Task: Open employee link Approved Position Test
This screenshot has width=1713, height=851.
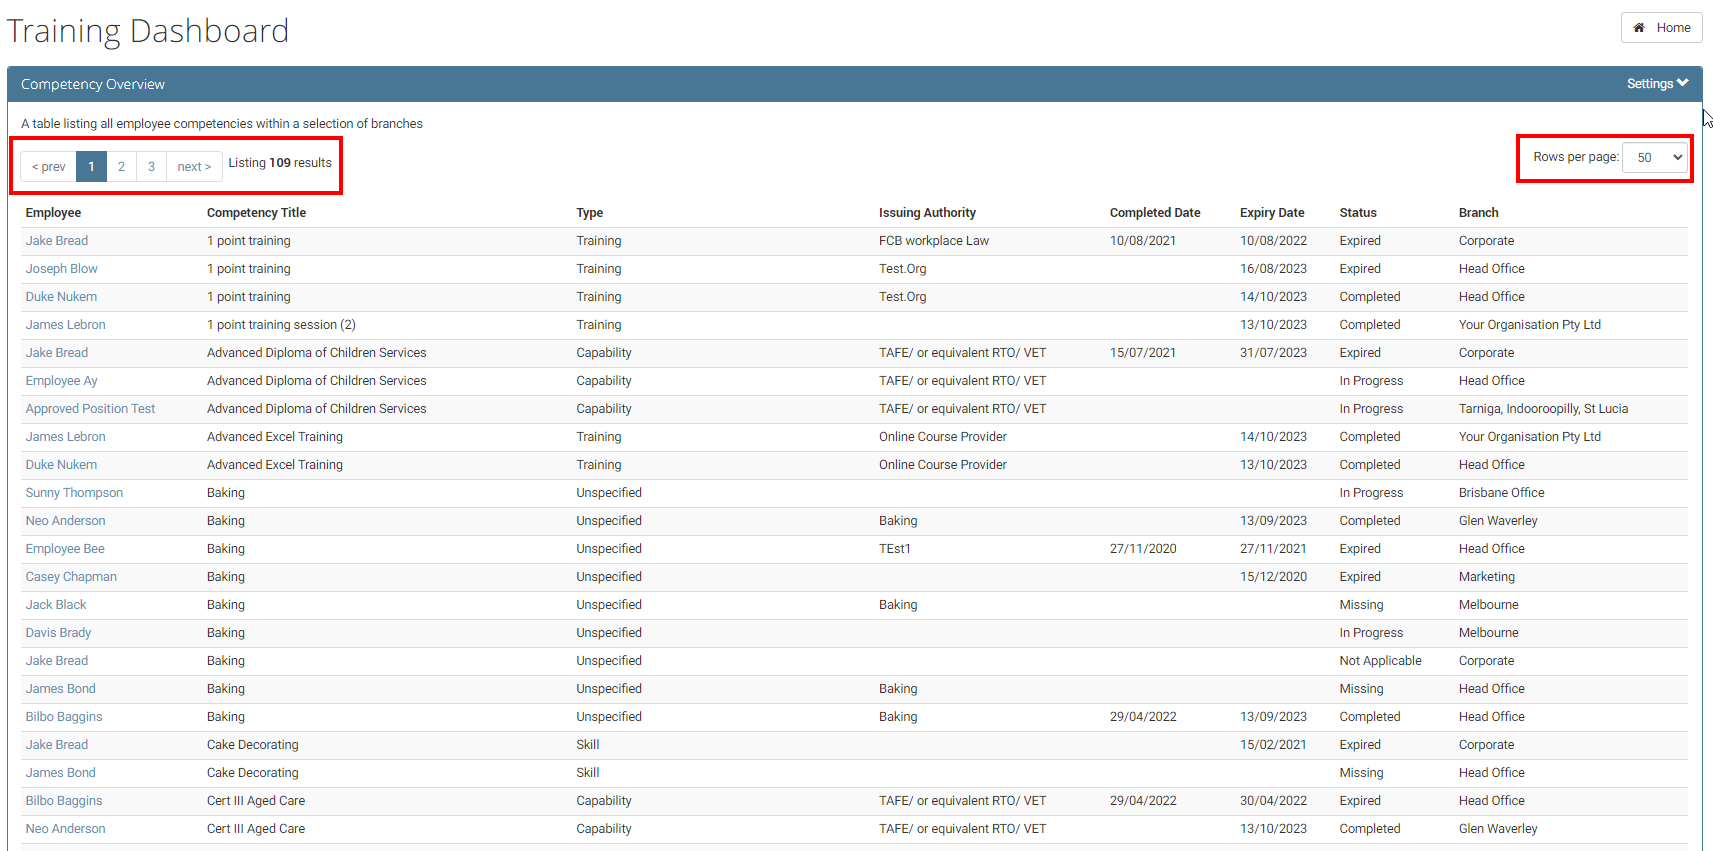Action: click(x=90, y=409)
